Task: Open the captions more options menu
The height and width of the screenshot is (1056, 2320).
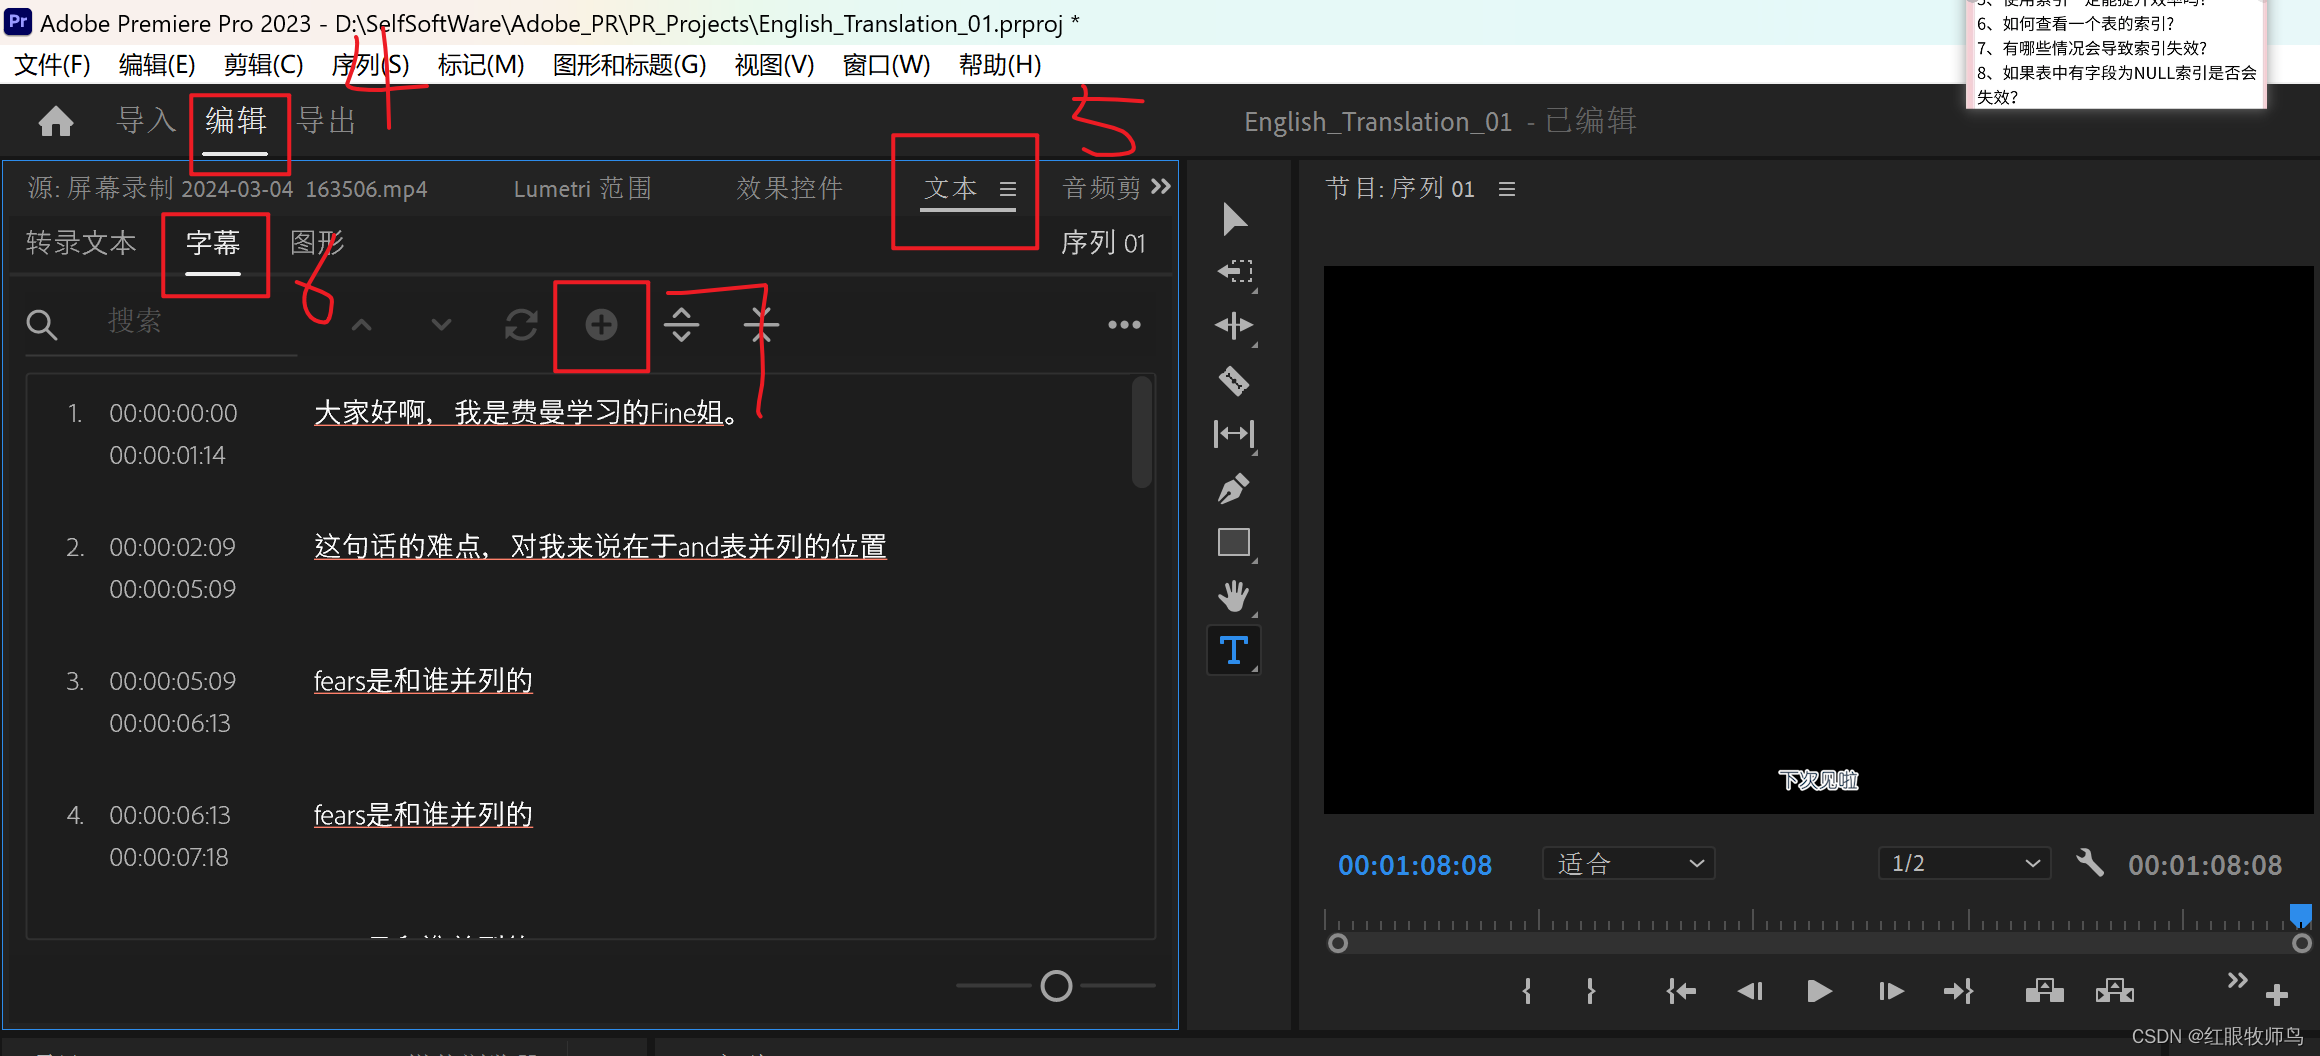Action: tap(1124, 325)
